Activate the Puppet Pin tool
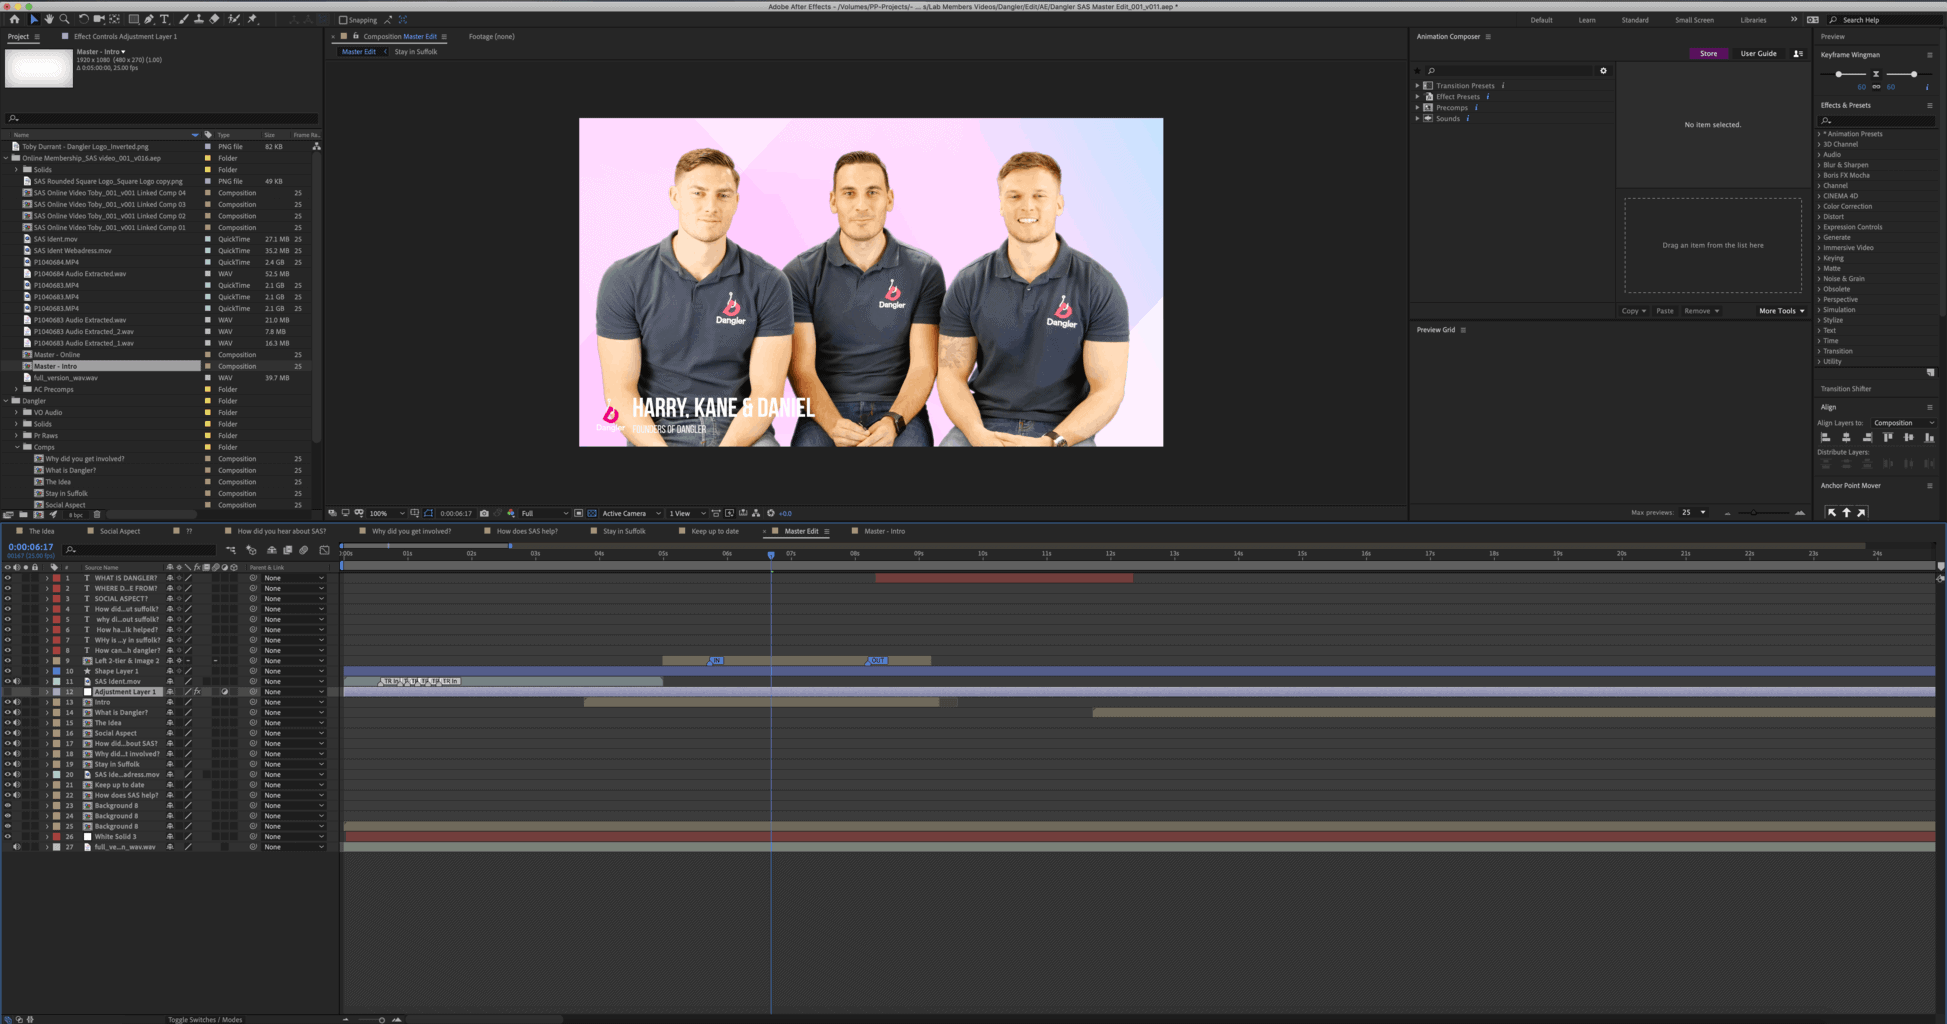Screen dimensions: 1947x1024 (x=252, y=19)
